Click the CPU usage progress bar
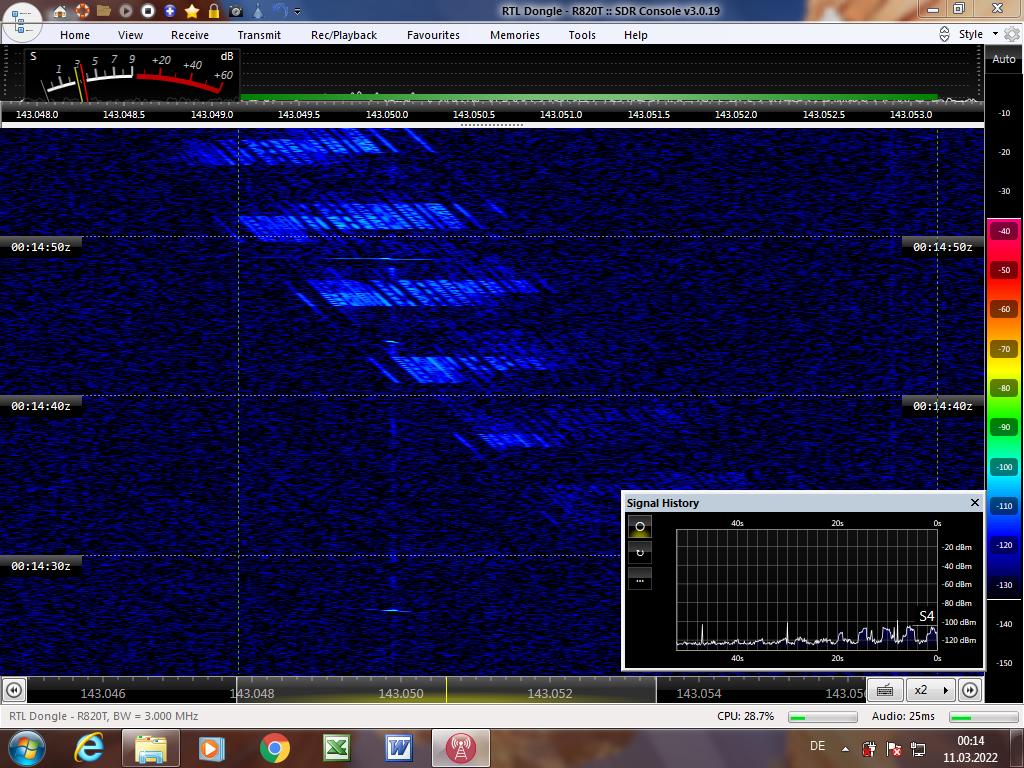1024x768 pixels. [822, 717]
